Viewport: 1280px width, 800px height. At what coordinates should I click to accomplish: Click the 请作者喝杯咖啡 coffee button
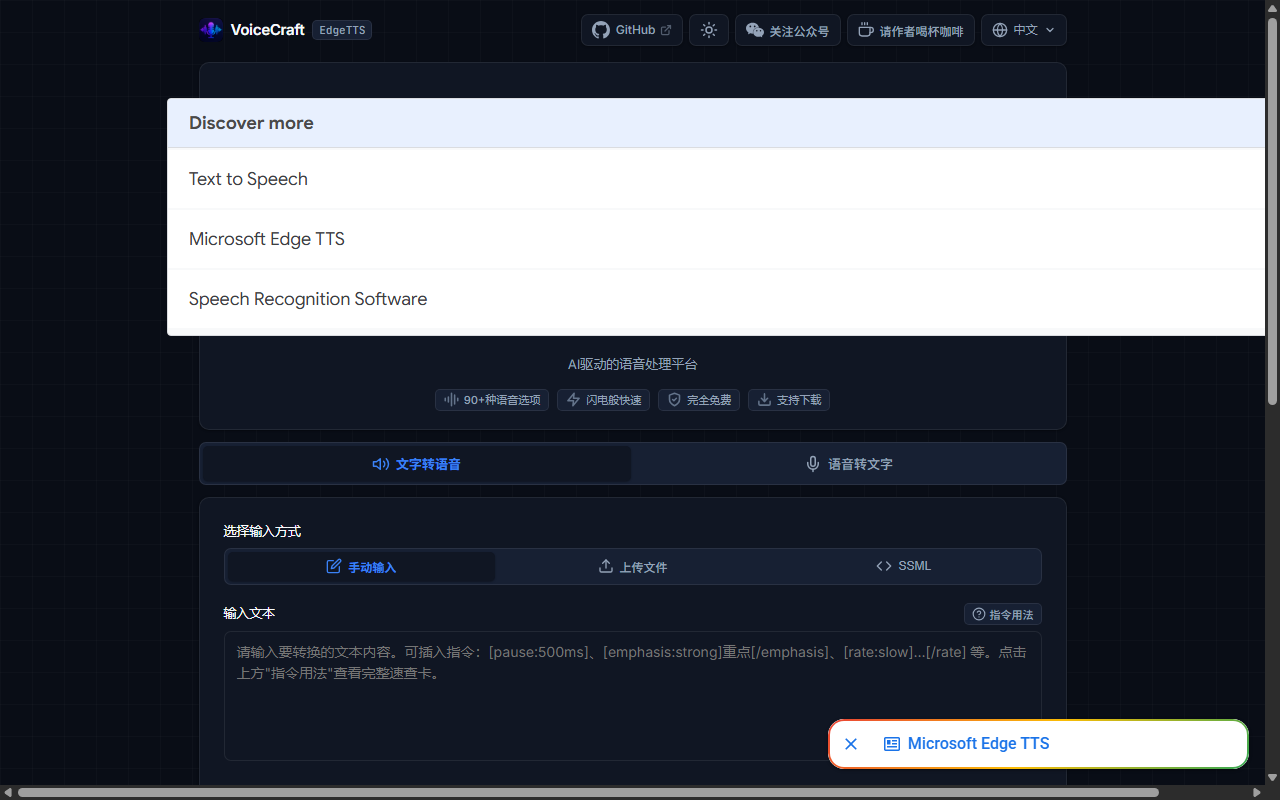(911, 30)
